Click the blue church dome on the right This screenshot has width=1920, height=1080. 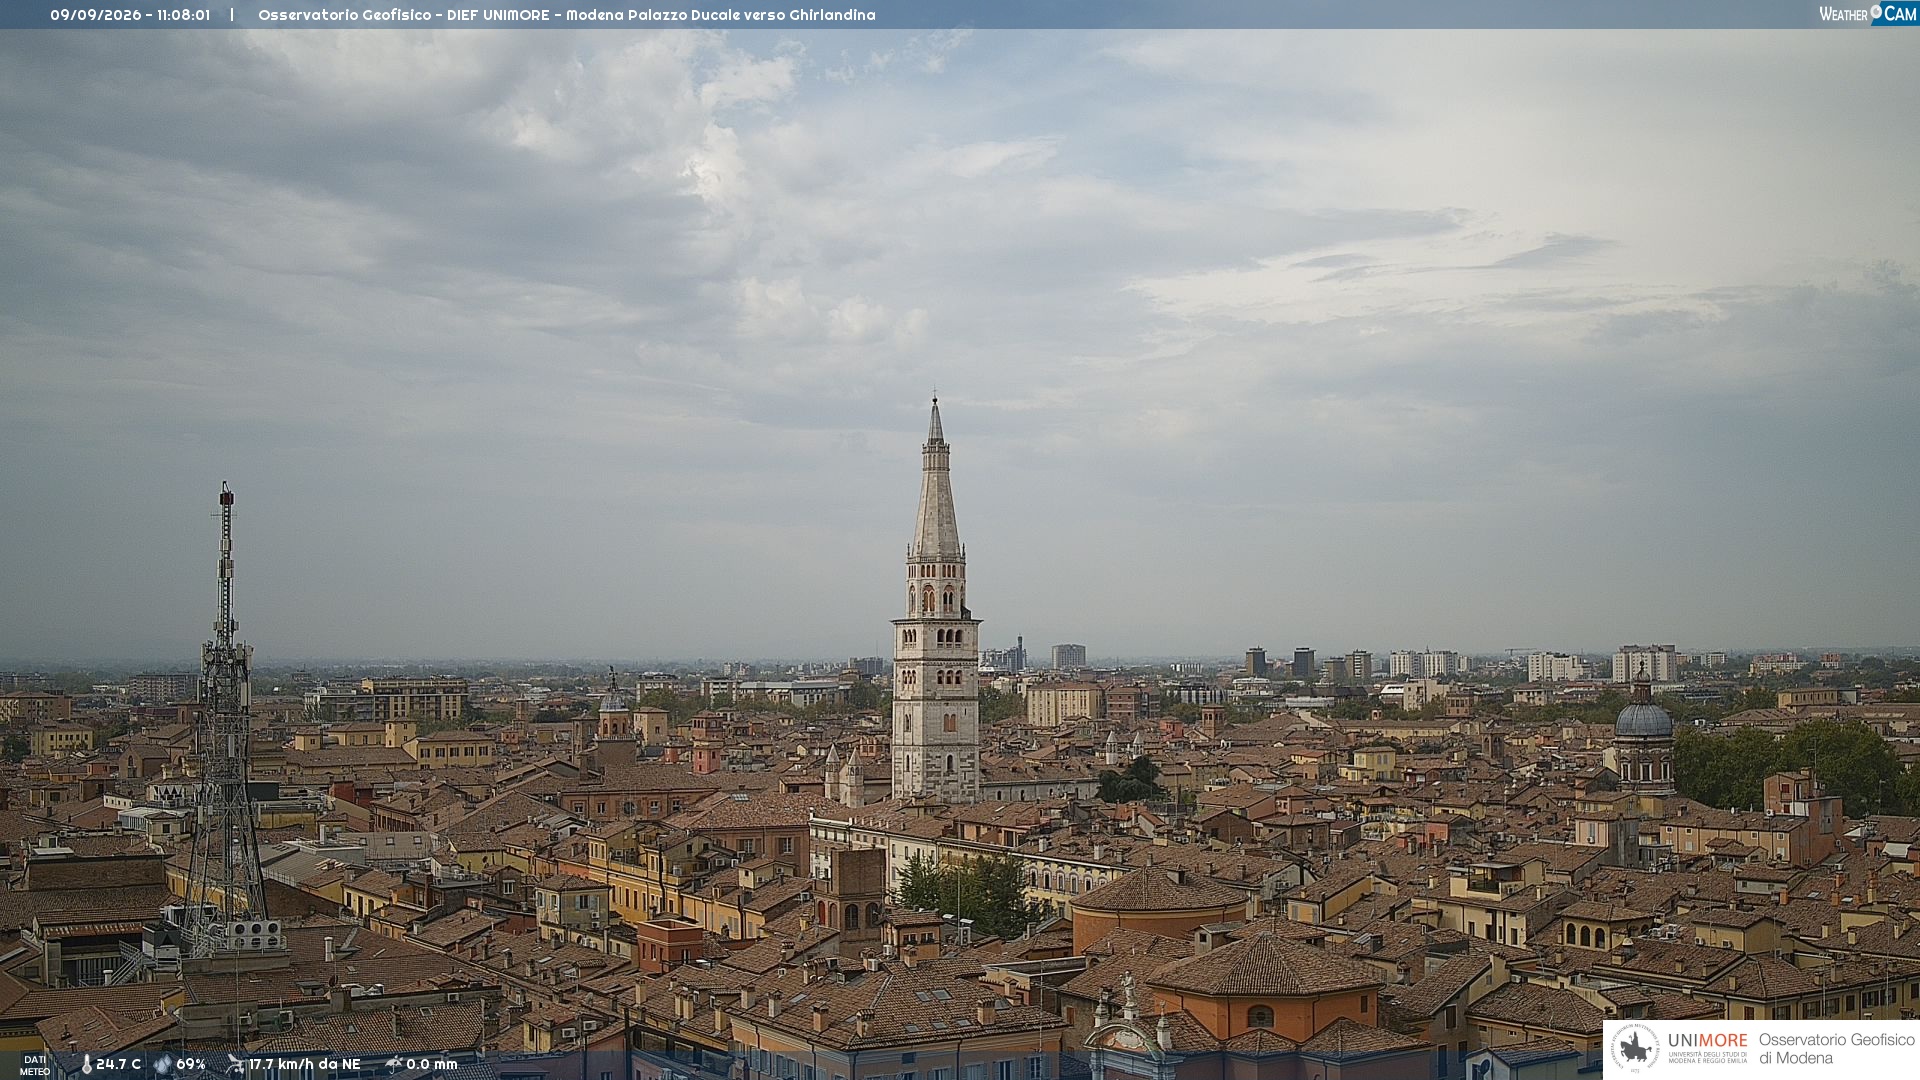pos(1643,718)
